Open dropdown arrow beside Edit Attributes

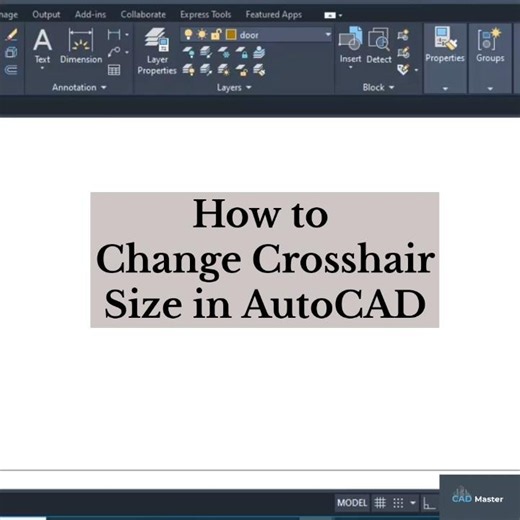[x=416, y=70]
